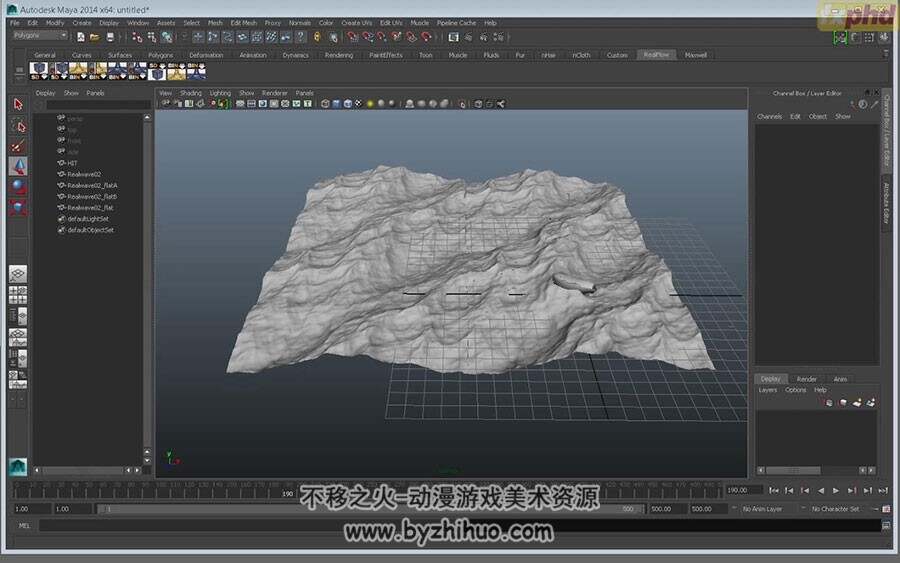Click create layer from selected icon
This screenshot has height=563, width=900.
click(871, 403)
